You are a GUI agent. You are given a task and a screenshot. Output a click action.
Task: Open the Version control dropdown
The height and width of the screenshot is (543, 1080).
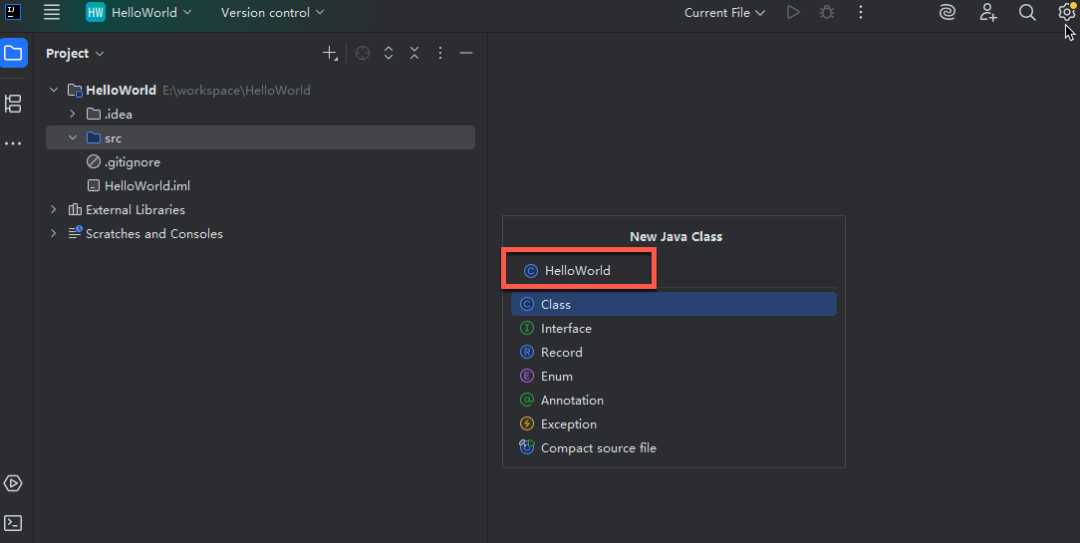click(272, 12)
